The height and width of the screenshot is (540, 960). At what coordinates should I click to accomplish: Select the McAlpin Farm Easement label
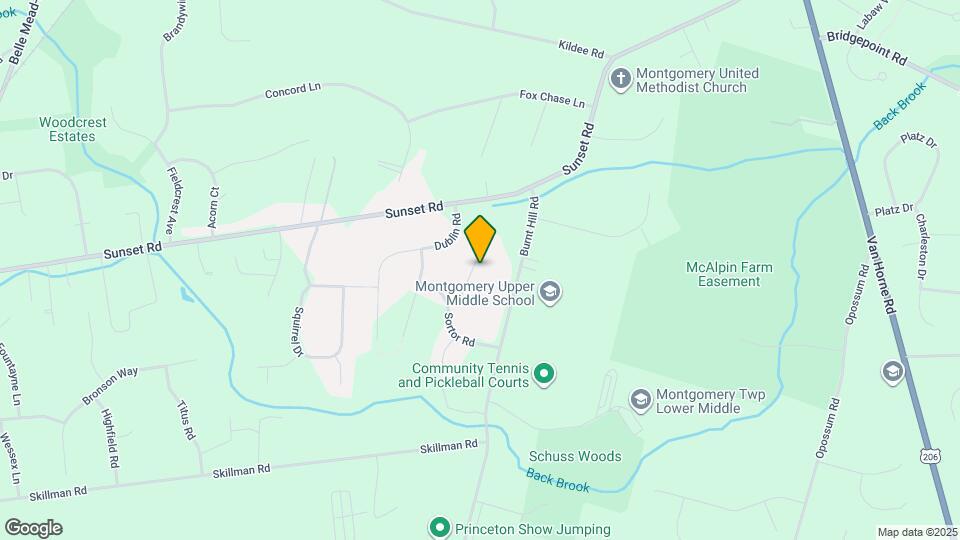pos(729,274)
